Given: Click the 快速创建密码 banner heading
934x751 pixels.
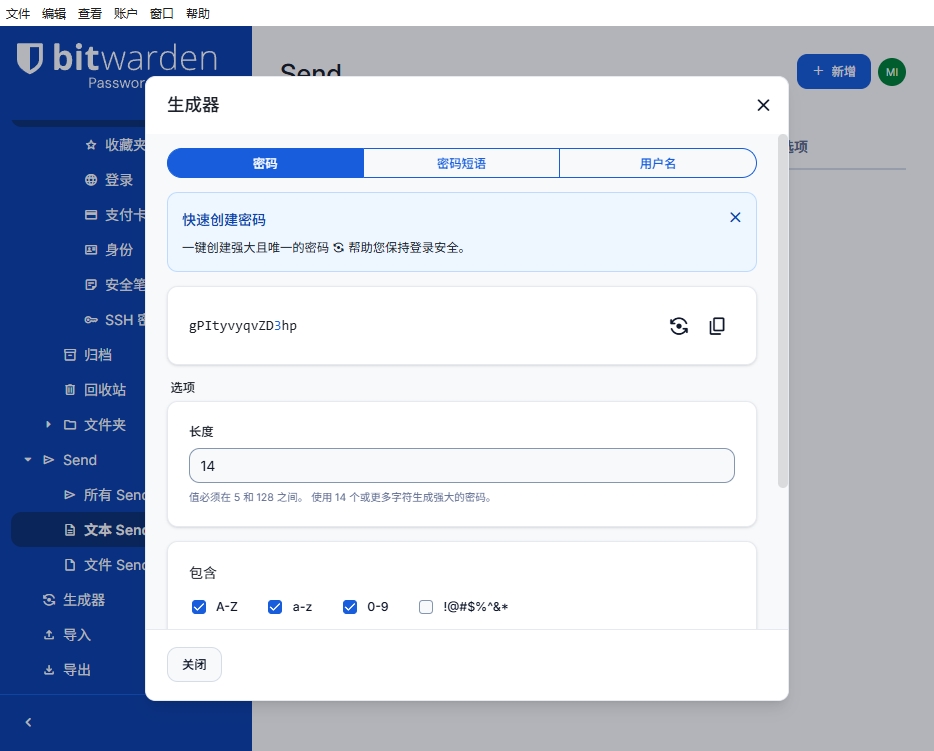Looking at the screenshot, I should tap(224, 220).
